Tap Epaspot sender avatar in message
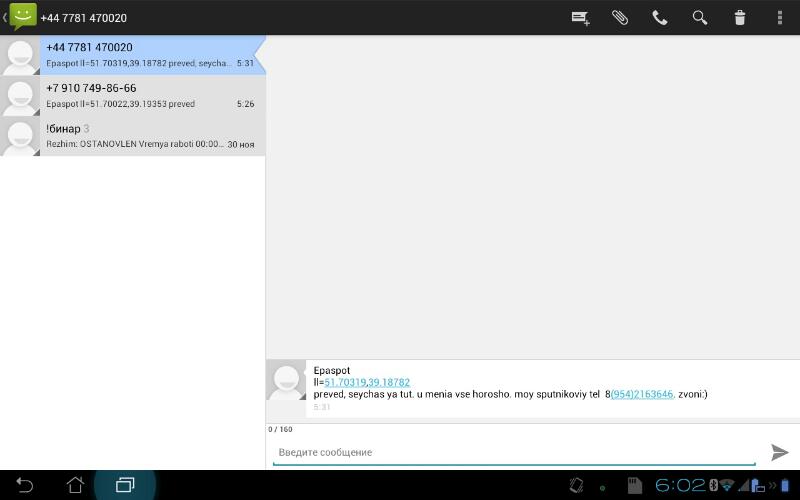The image size is (800, 500). pyautogui.click(x=286, y=382)
